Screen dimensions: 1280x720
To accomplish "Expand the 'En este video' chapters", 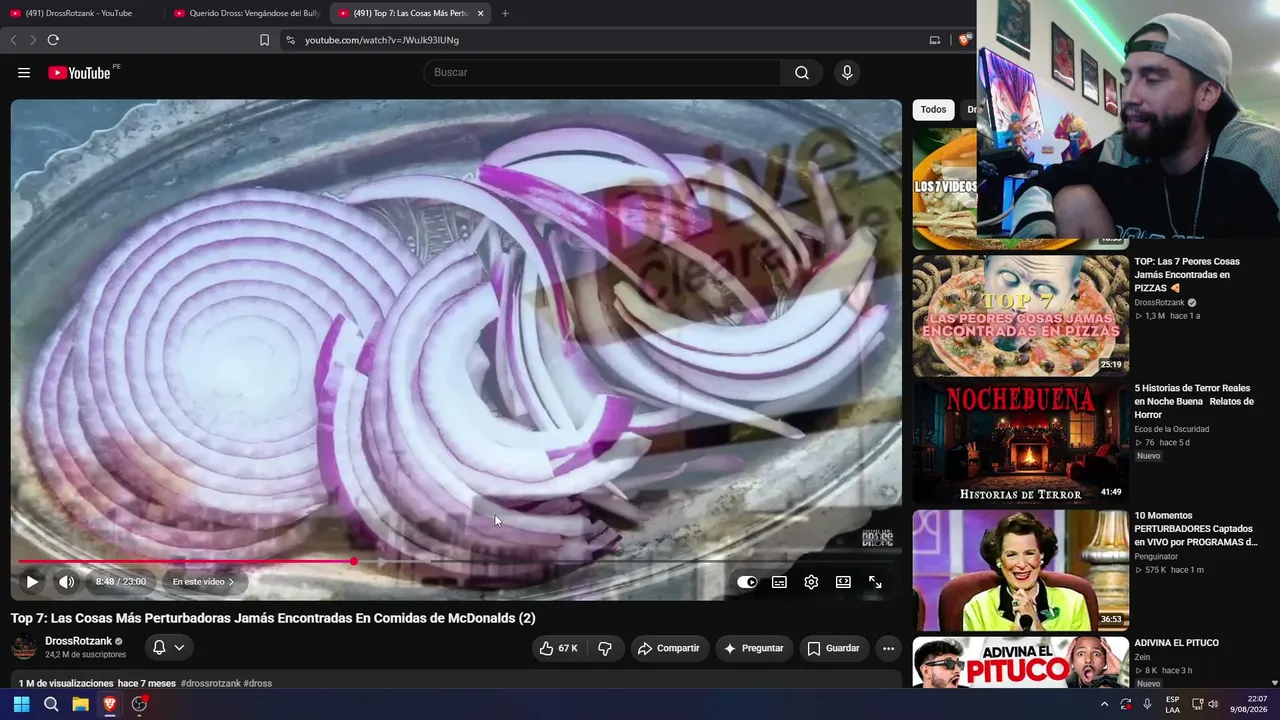I will (x=204, y=582).
